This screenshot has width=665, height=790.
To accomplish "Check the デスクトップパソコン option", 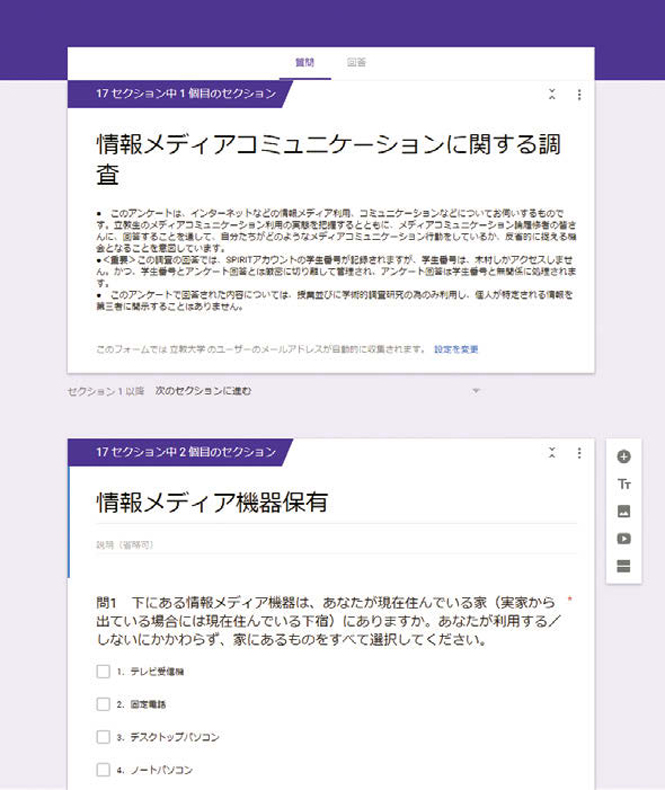I will pos(103,737).
